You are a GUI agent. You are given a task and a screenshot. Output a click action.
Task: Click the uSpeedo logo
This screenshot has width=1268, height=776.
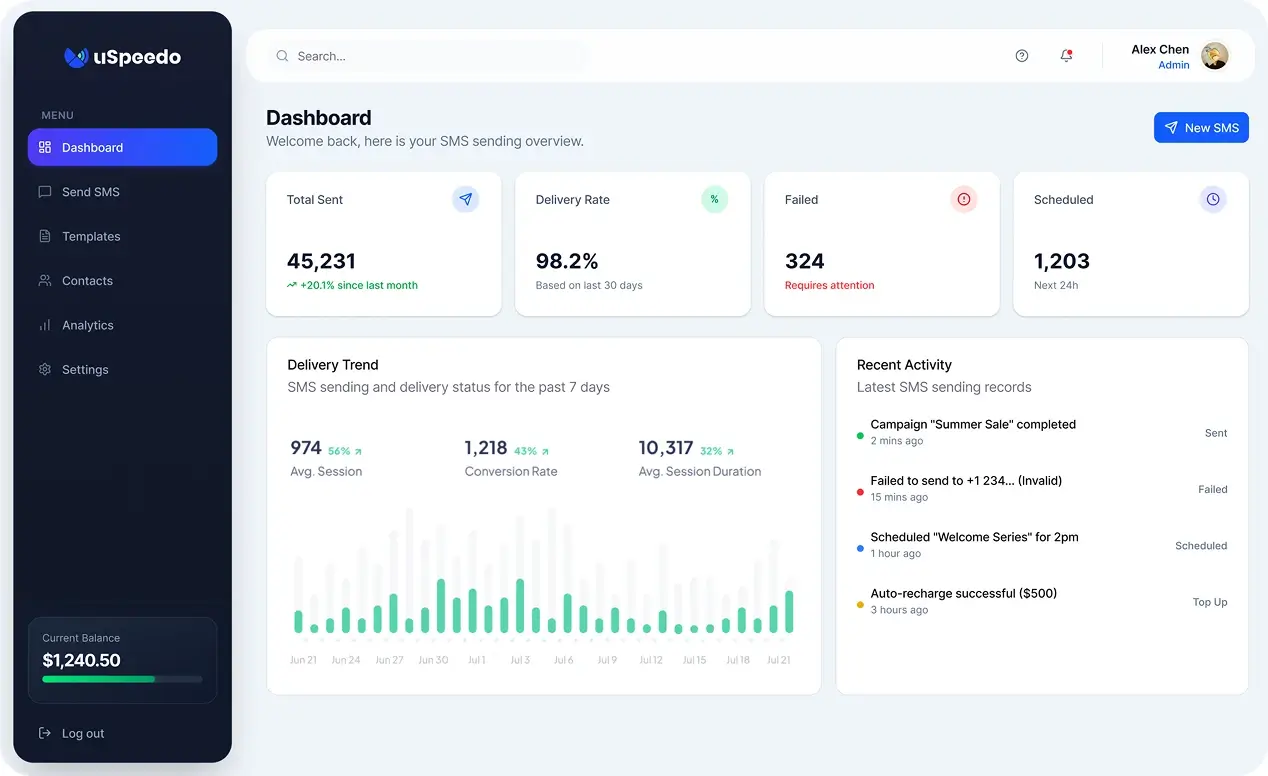pyautogui.click(x=122, y=57)
